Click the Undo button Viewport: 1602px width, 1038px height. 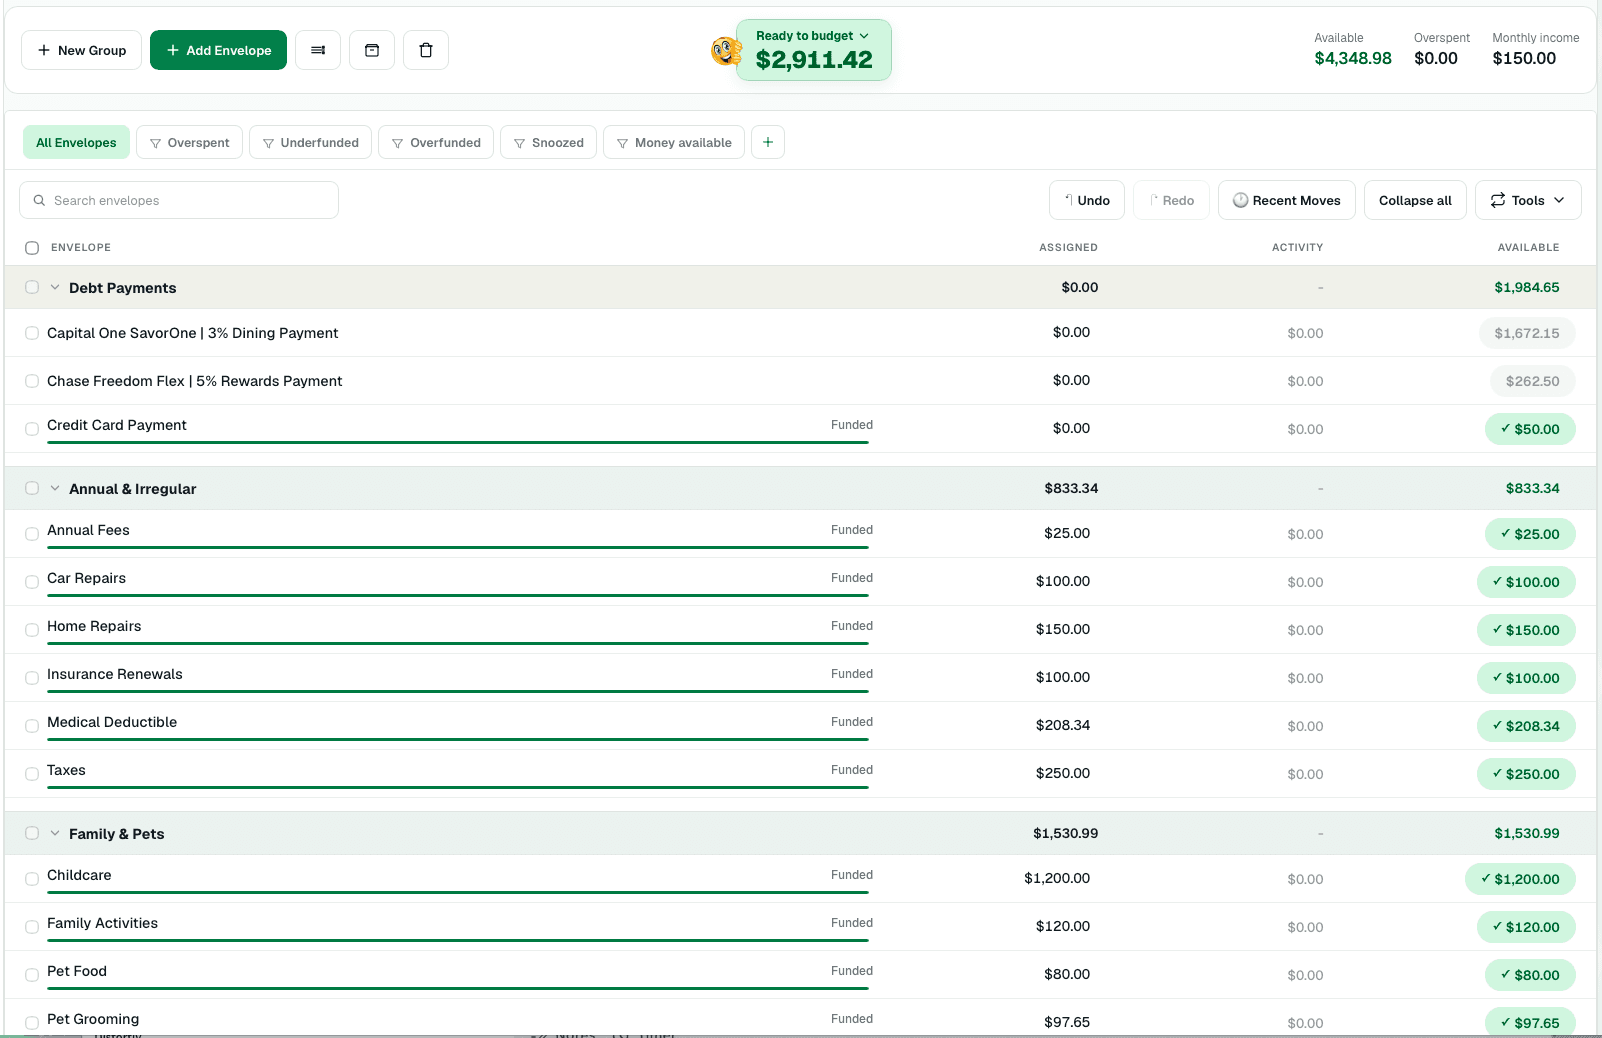click(1087, 200)
